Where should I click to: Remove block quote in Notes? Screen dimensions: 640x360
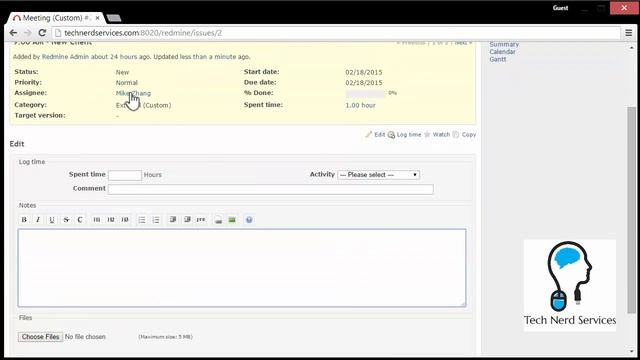tap(187, 220)
